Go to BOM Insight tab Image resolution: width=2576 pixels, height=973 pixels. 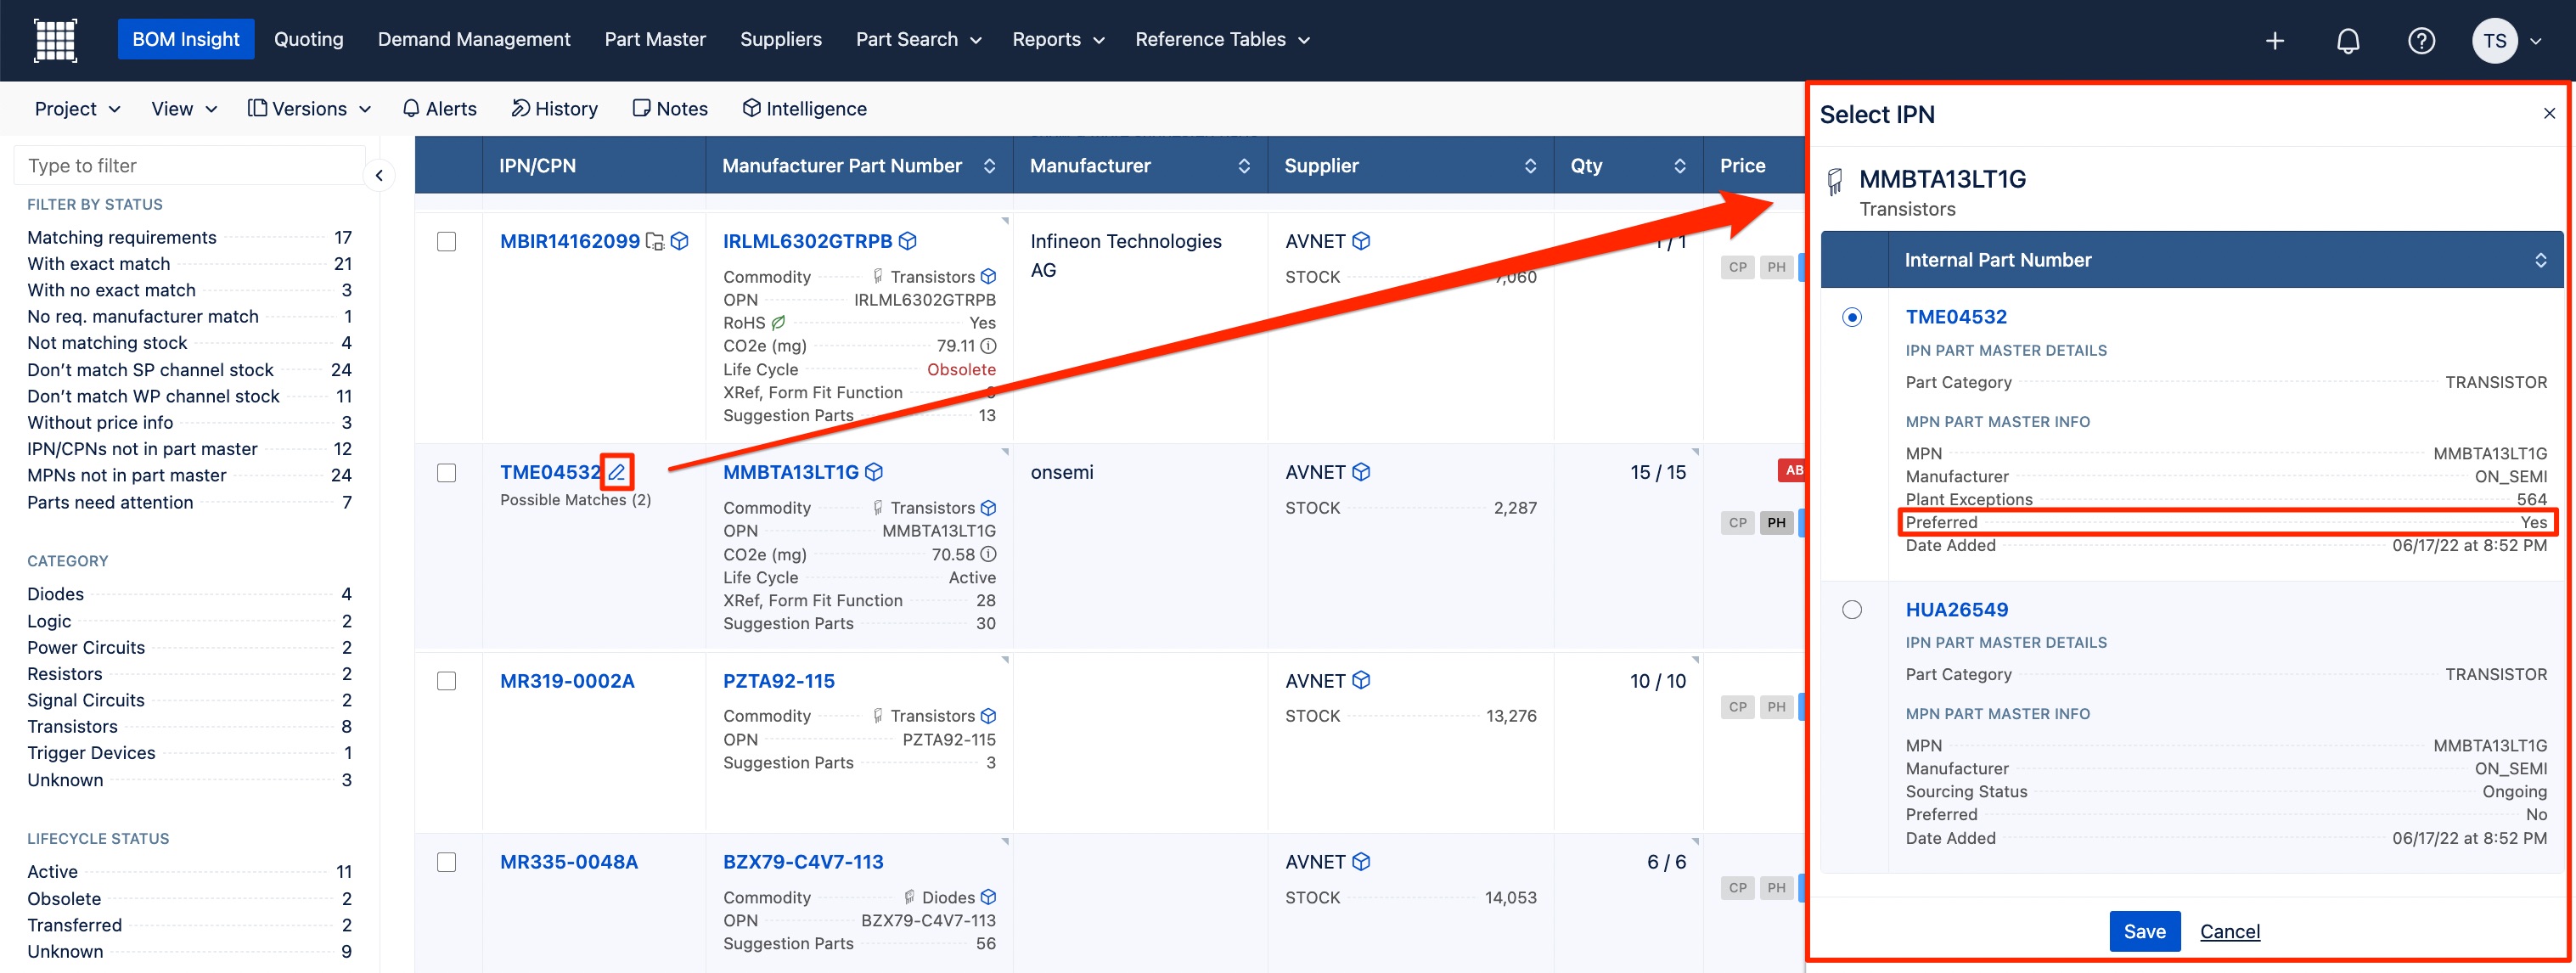(186, 40)
